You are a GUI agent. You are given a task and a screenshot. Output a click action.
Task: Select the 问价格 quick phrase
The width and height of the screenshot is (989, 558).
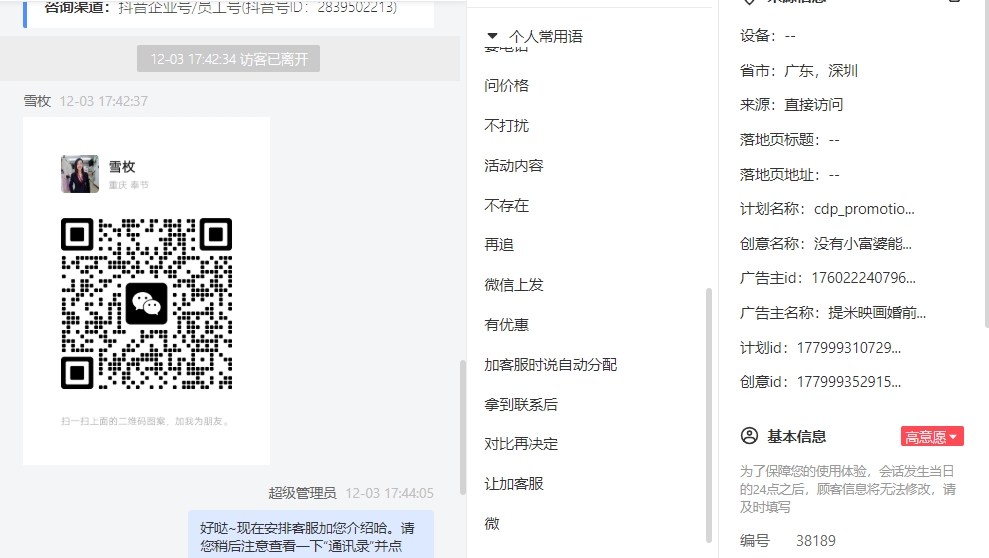[x=506, y=86]
